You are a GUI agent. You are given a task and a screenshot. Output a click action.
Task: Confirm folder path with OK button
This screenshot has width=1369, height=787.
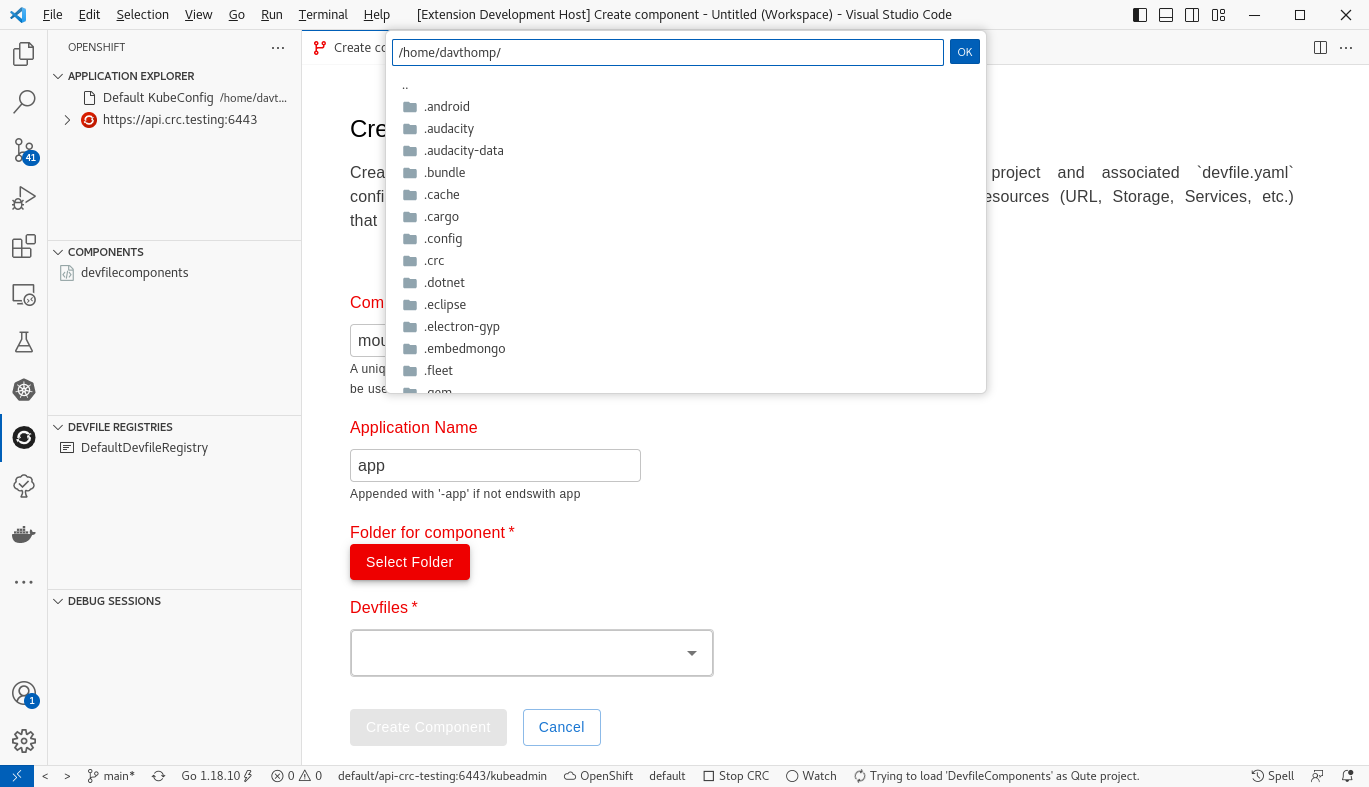click(x=965, y=52)
